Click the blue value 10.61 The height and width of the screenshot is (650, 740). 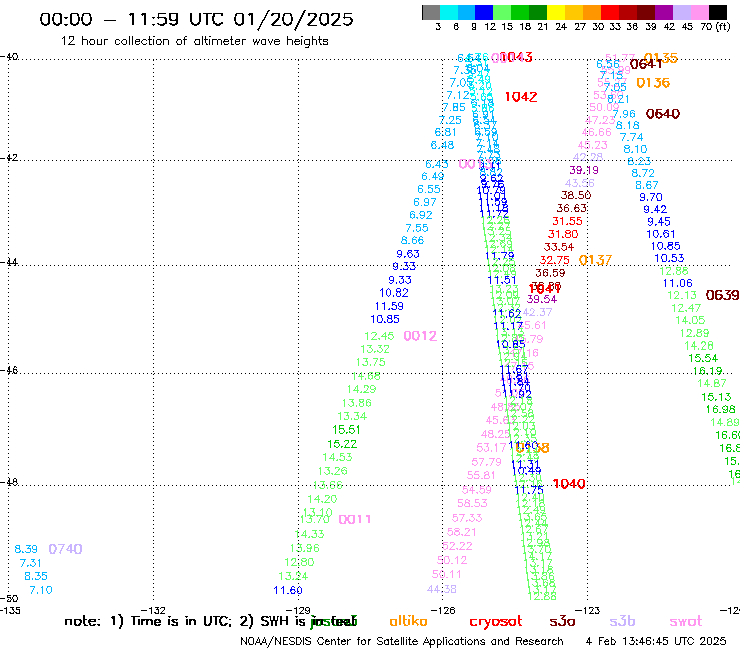click(x=661, y=234)
